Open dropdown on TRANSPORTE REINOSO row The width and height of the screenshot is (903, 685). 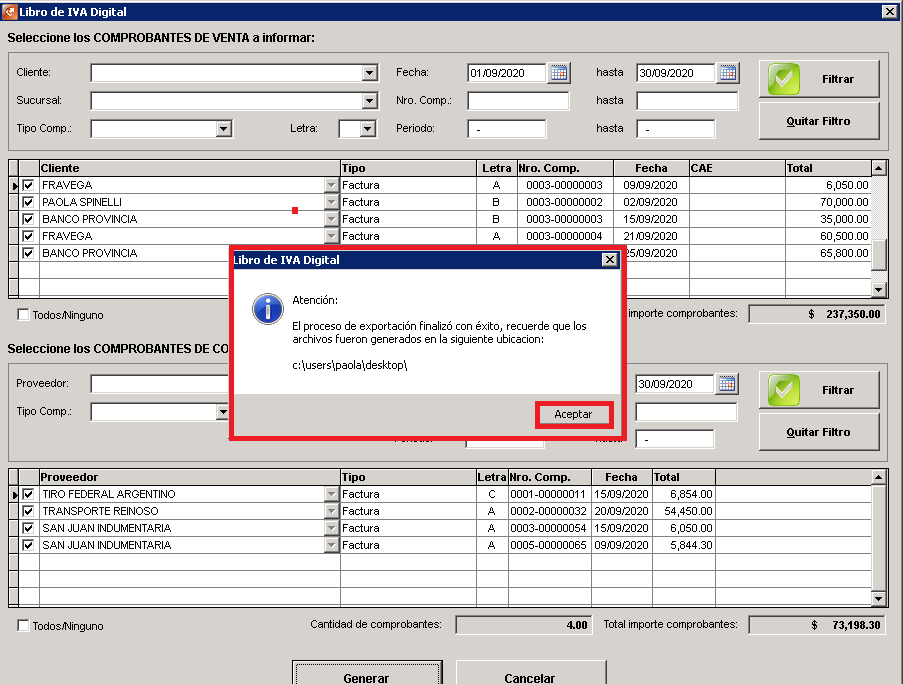tap(331, 511)
